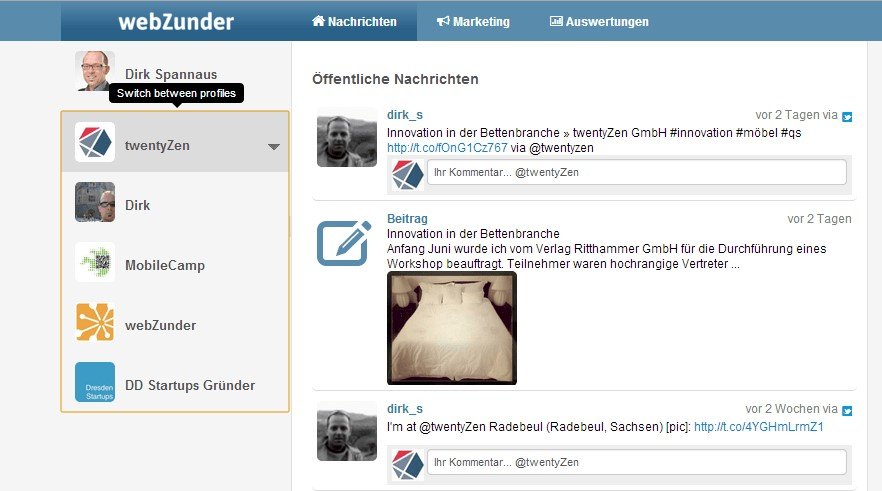Click the Dresden Startups blue icon
Screen dimensions: 882x491
coord(95,382)
